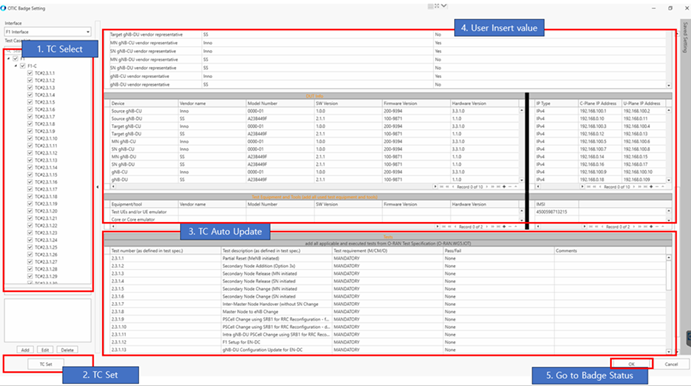Click the collapse arrow beside the test case panel
The width and height of the screenshot is (691, 386).
[97, 187]
